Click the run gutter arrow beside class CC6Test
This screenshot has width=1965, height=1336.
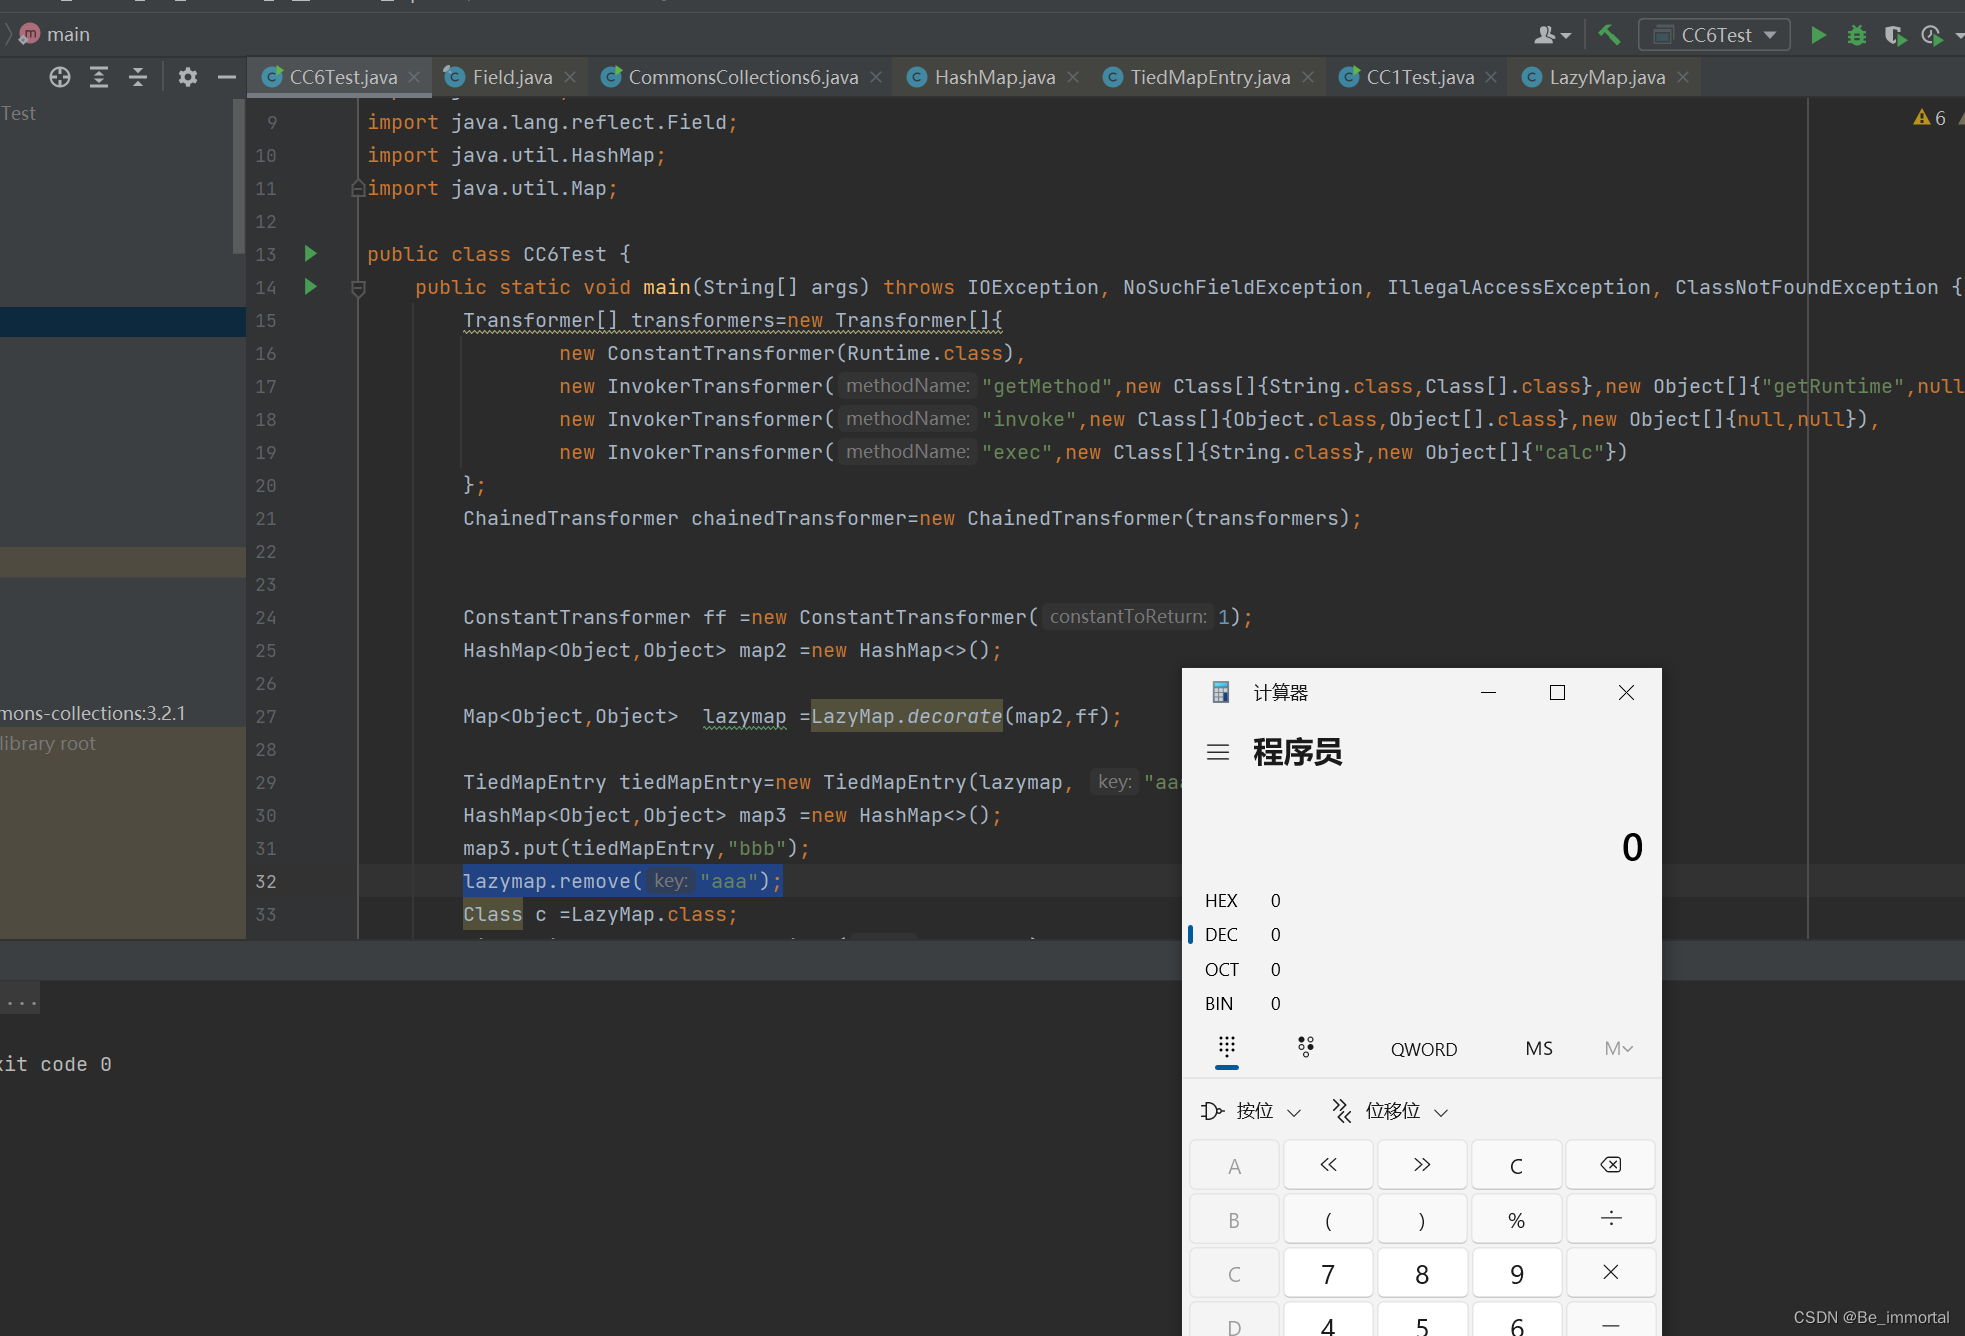pos(311,254)
